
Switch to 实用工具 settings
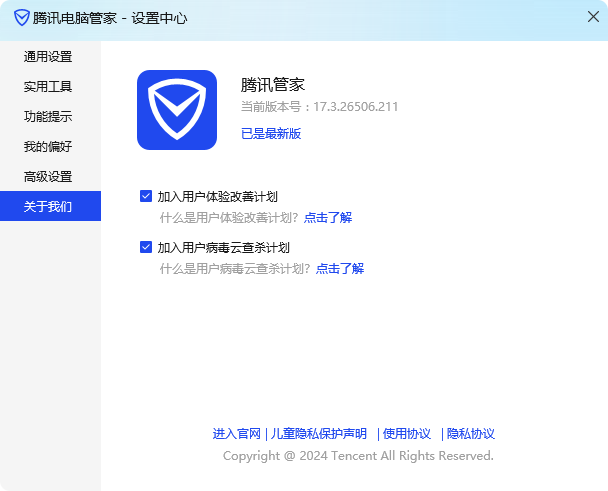[50, 86]
